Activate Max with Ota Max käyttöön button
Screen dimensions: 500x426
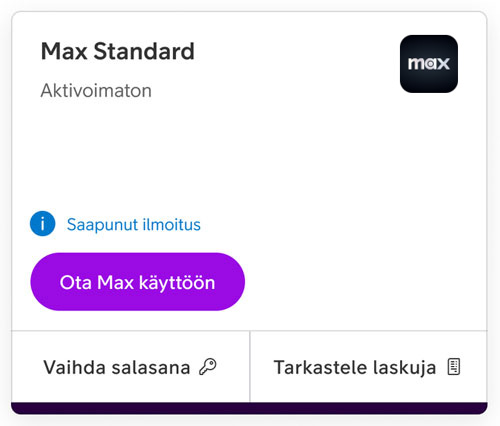tap(137, 282)
